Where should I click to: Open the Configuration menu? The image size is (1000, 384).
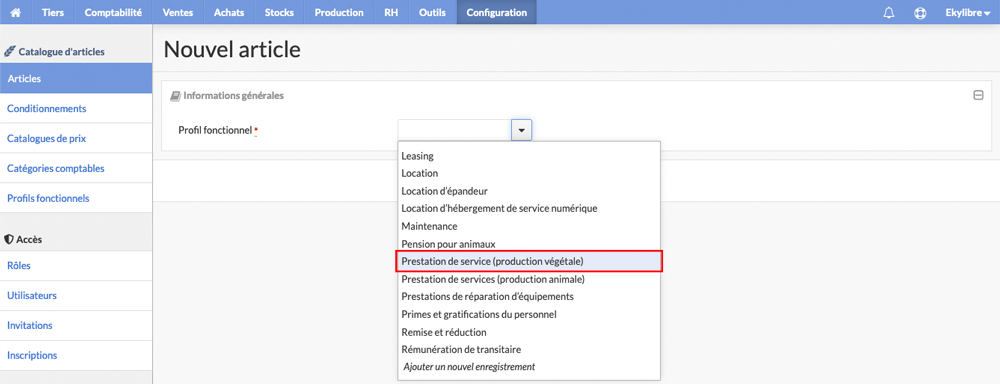(x=496, y=12)
